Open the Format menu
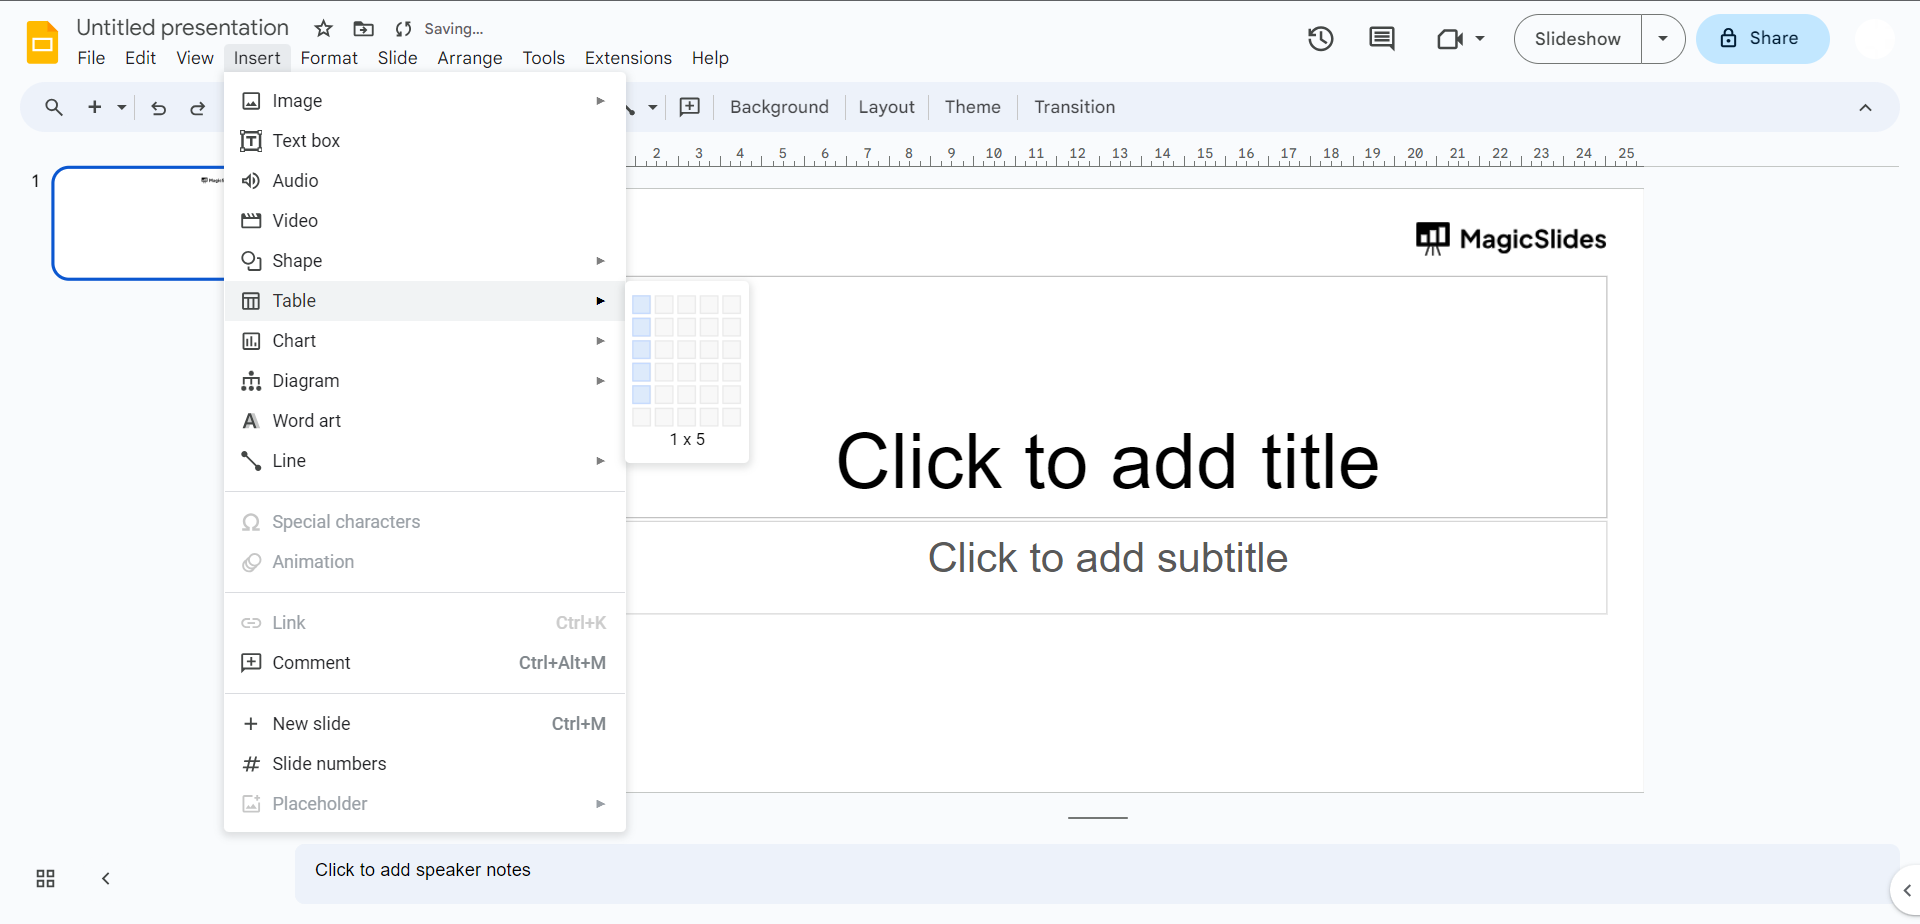Image resolution: width=1920 pixels, height=924 pixels. (329, 58)
